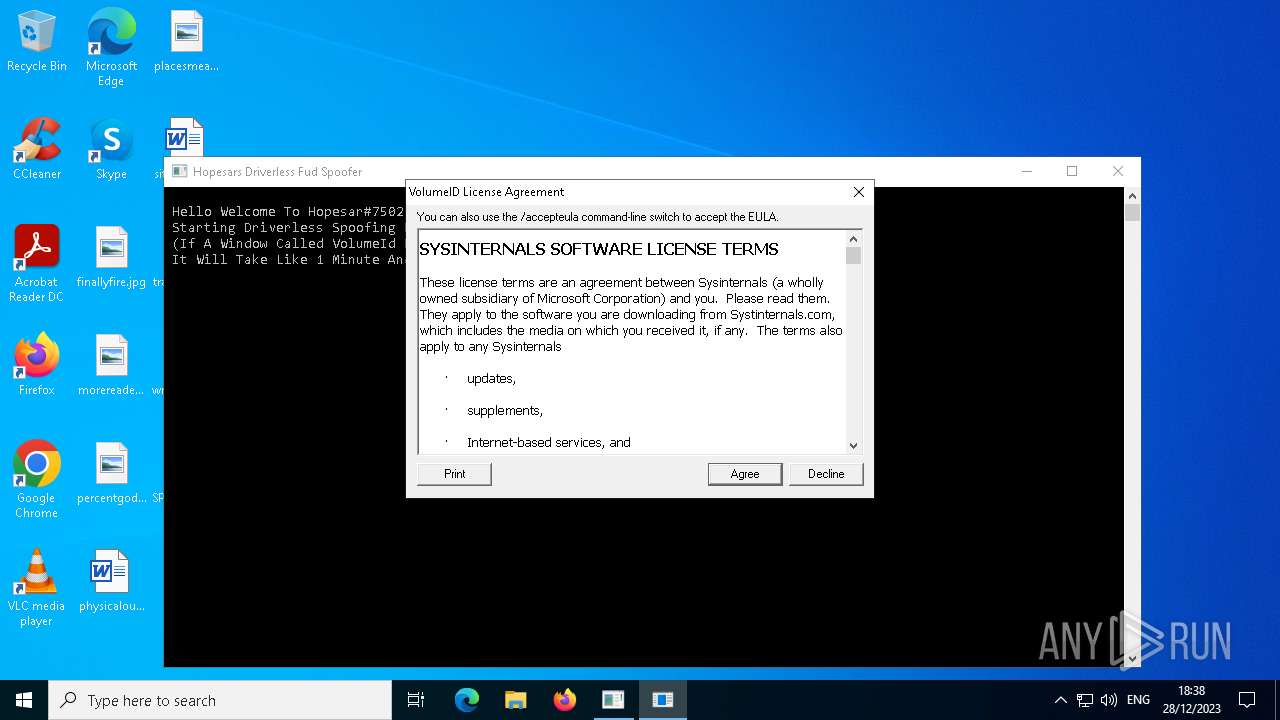The image size is (1280, 720).
Task: Select the morereade... image file
Action: (x=111, y=366)
